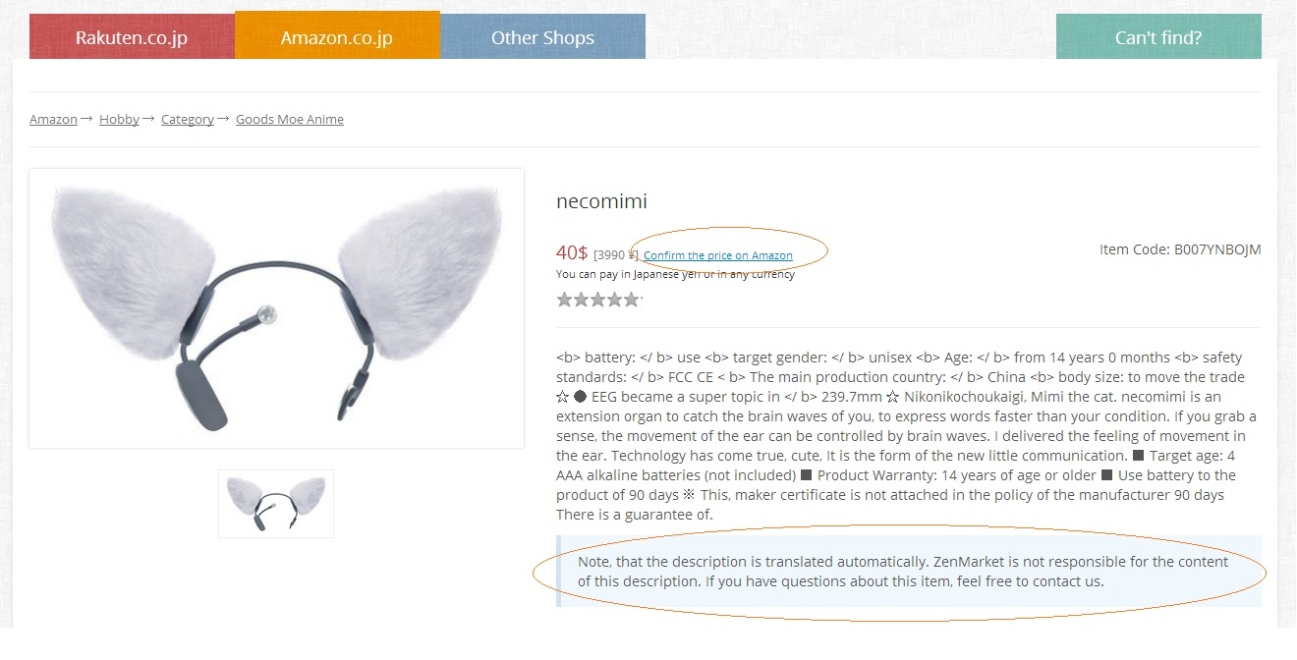Click the fourth rating star
This screenshot has height=660, width=1297.
[x=614, y=299]
